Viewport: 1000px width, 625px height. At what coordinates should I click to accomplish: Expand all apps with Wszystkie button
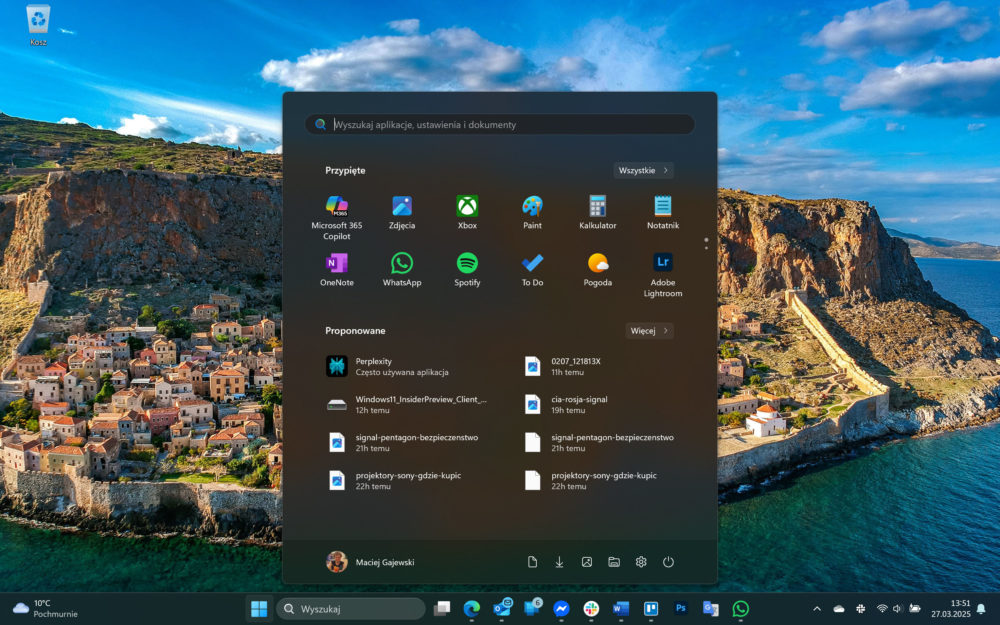[x=643, y=170]
